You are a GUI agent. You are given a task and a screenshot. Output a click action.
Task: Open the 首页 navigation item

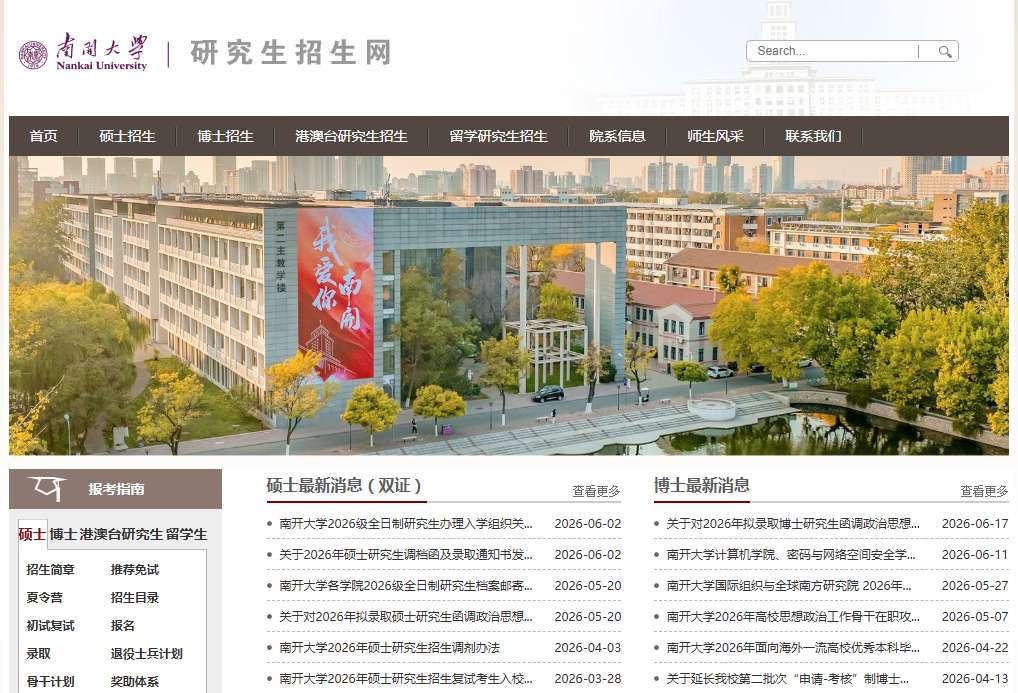43,136
